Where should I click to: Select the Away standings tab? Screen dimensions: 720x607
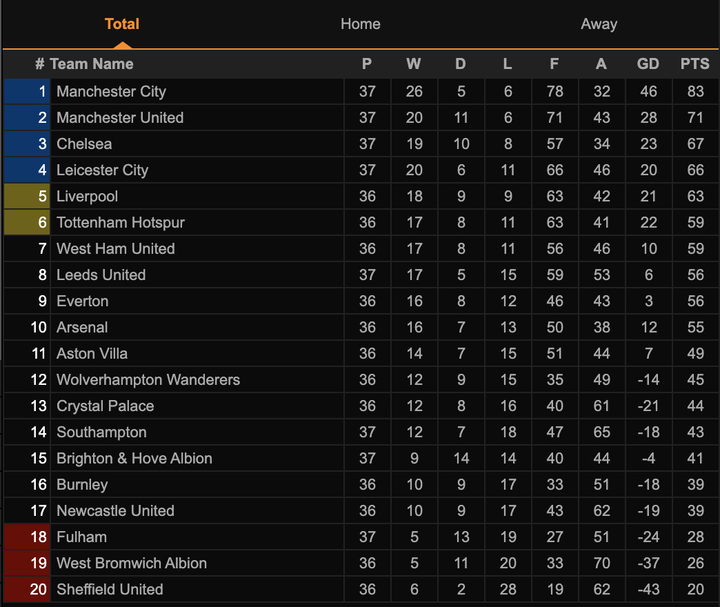599,24
